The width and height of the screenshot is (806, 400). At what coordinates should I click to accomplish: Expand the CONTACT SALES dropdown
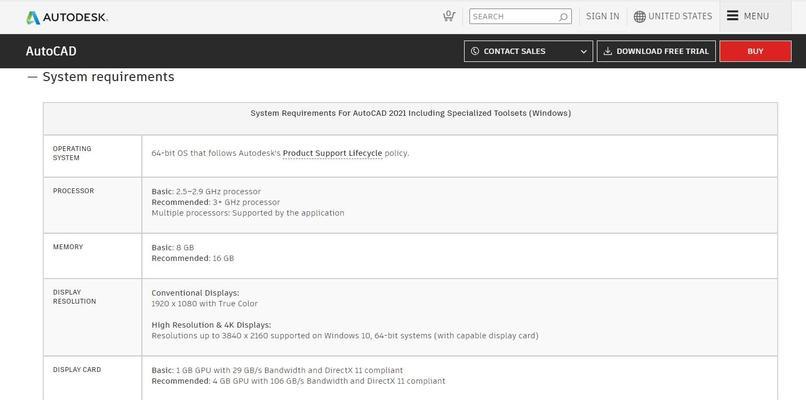528,51
